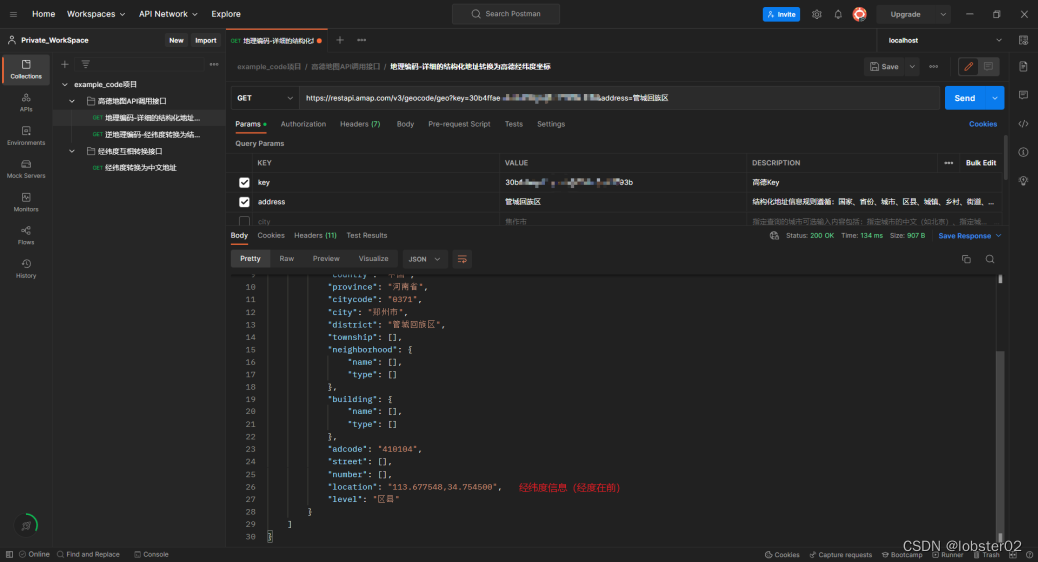Uncheck the key query parameter
The width and height of the screenshot is (1038, 562).
pos(244,182)
